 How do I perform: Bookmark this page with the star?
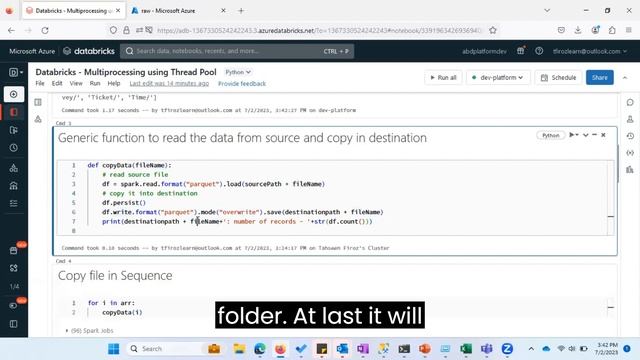(493, 30)
